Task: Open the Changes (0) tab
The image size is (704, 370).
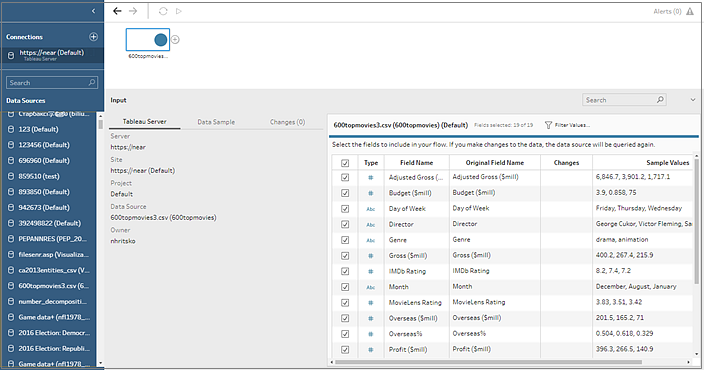Action: point(287,122)
